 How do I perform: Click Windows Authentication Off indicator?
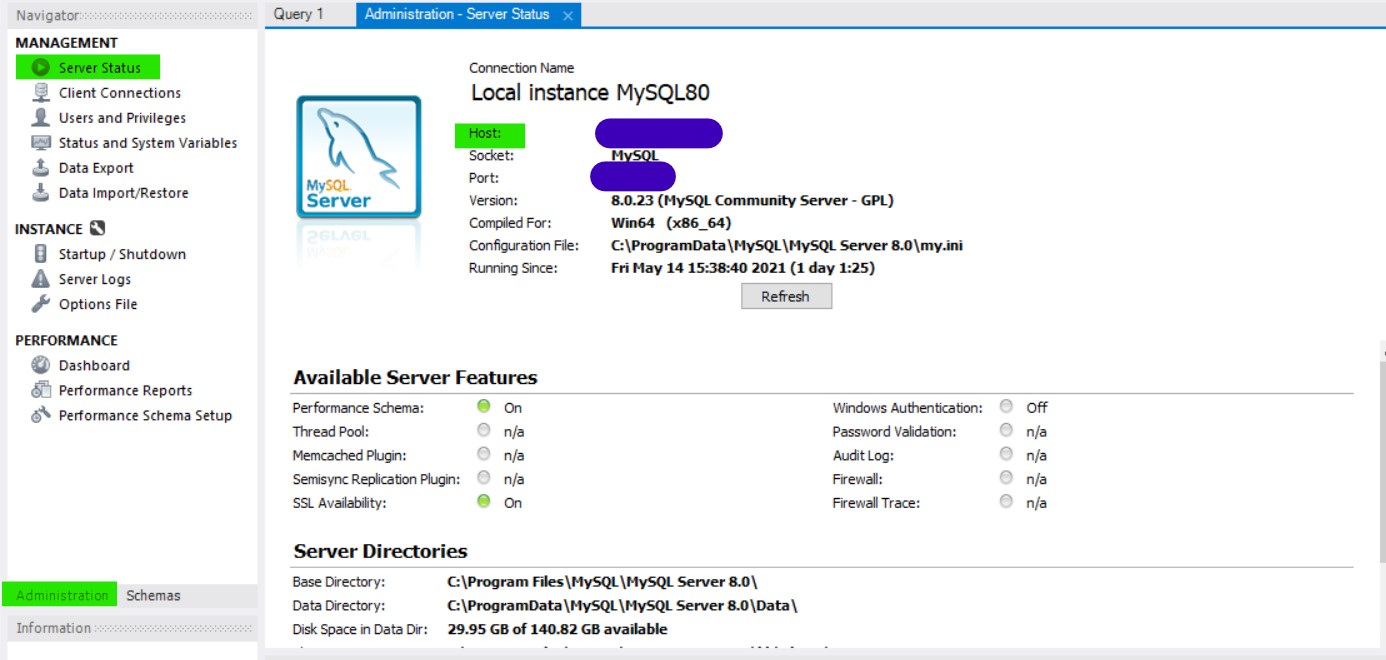(1006, 407)
